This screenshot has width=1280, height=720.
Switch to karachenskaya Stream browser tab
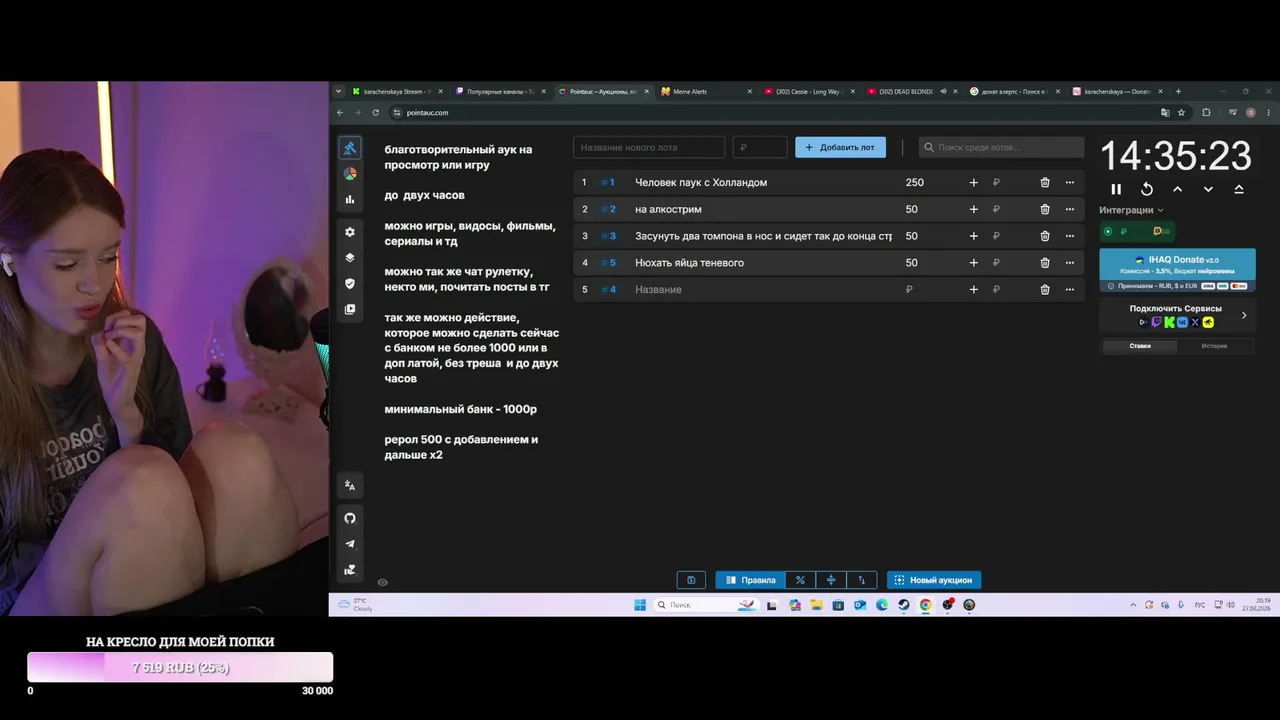coord(395,91)
